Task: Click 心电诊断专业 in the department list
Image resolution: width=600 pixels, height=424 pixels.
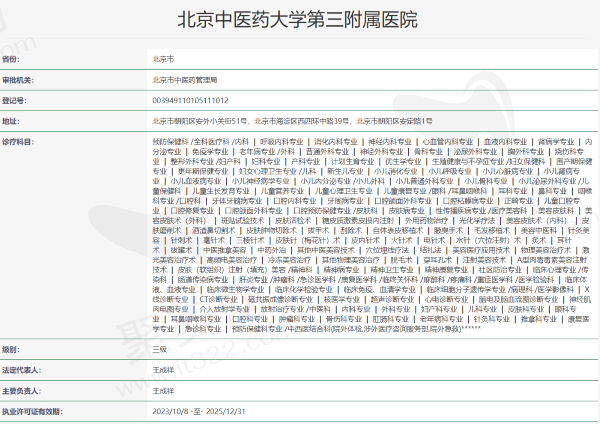Action: (446, 300)
